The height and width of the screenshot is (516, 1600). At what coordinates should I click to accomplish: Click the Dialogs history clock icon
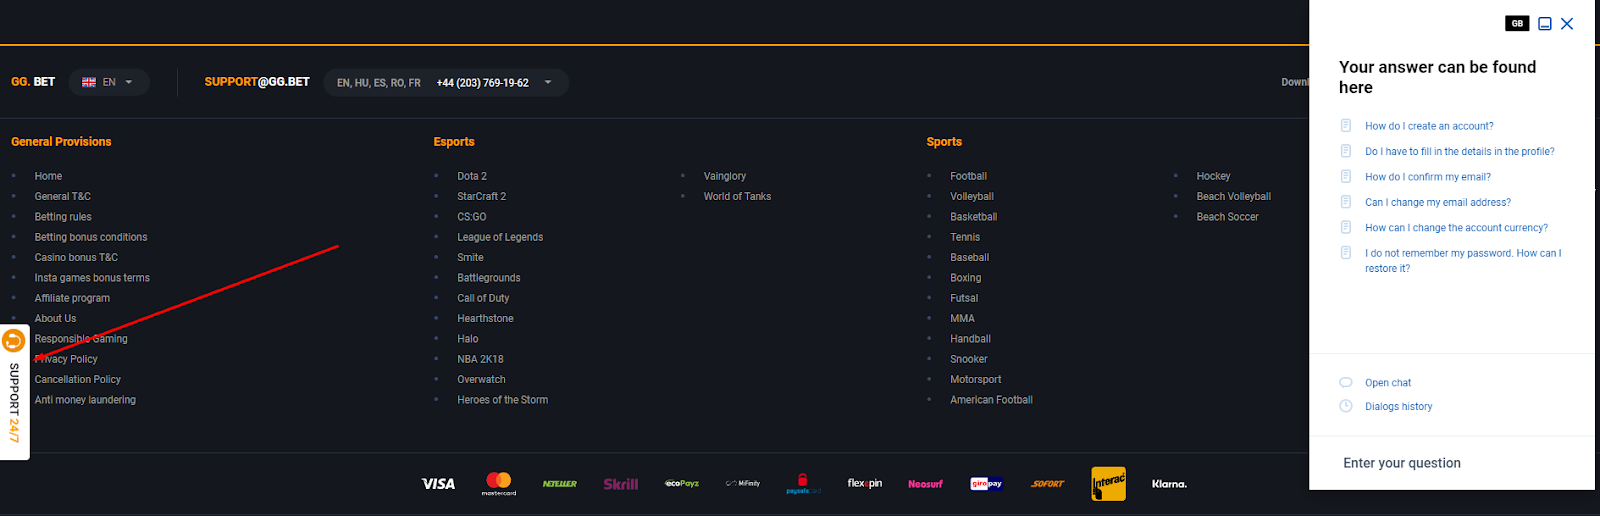pos(1346,406)
